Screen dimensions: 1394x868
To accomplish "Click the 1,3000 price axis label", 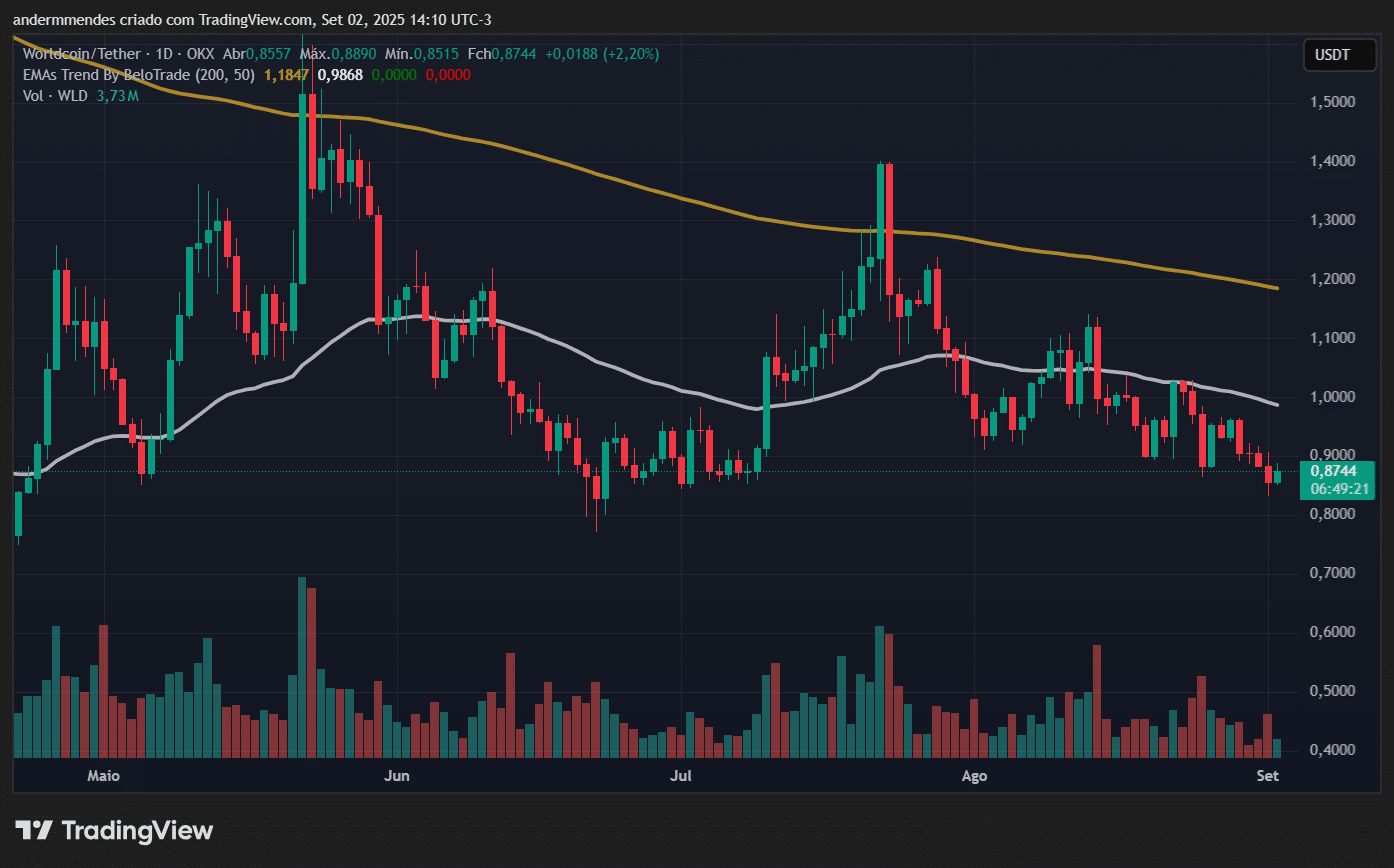I will [1332, 221].
